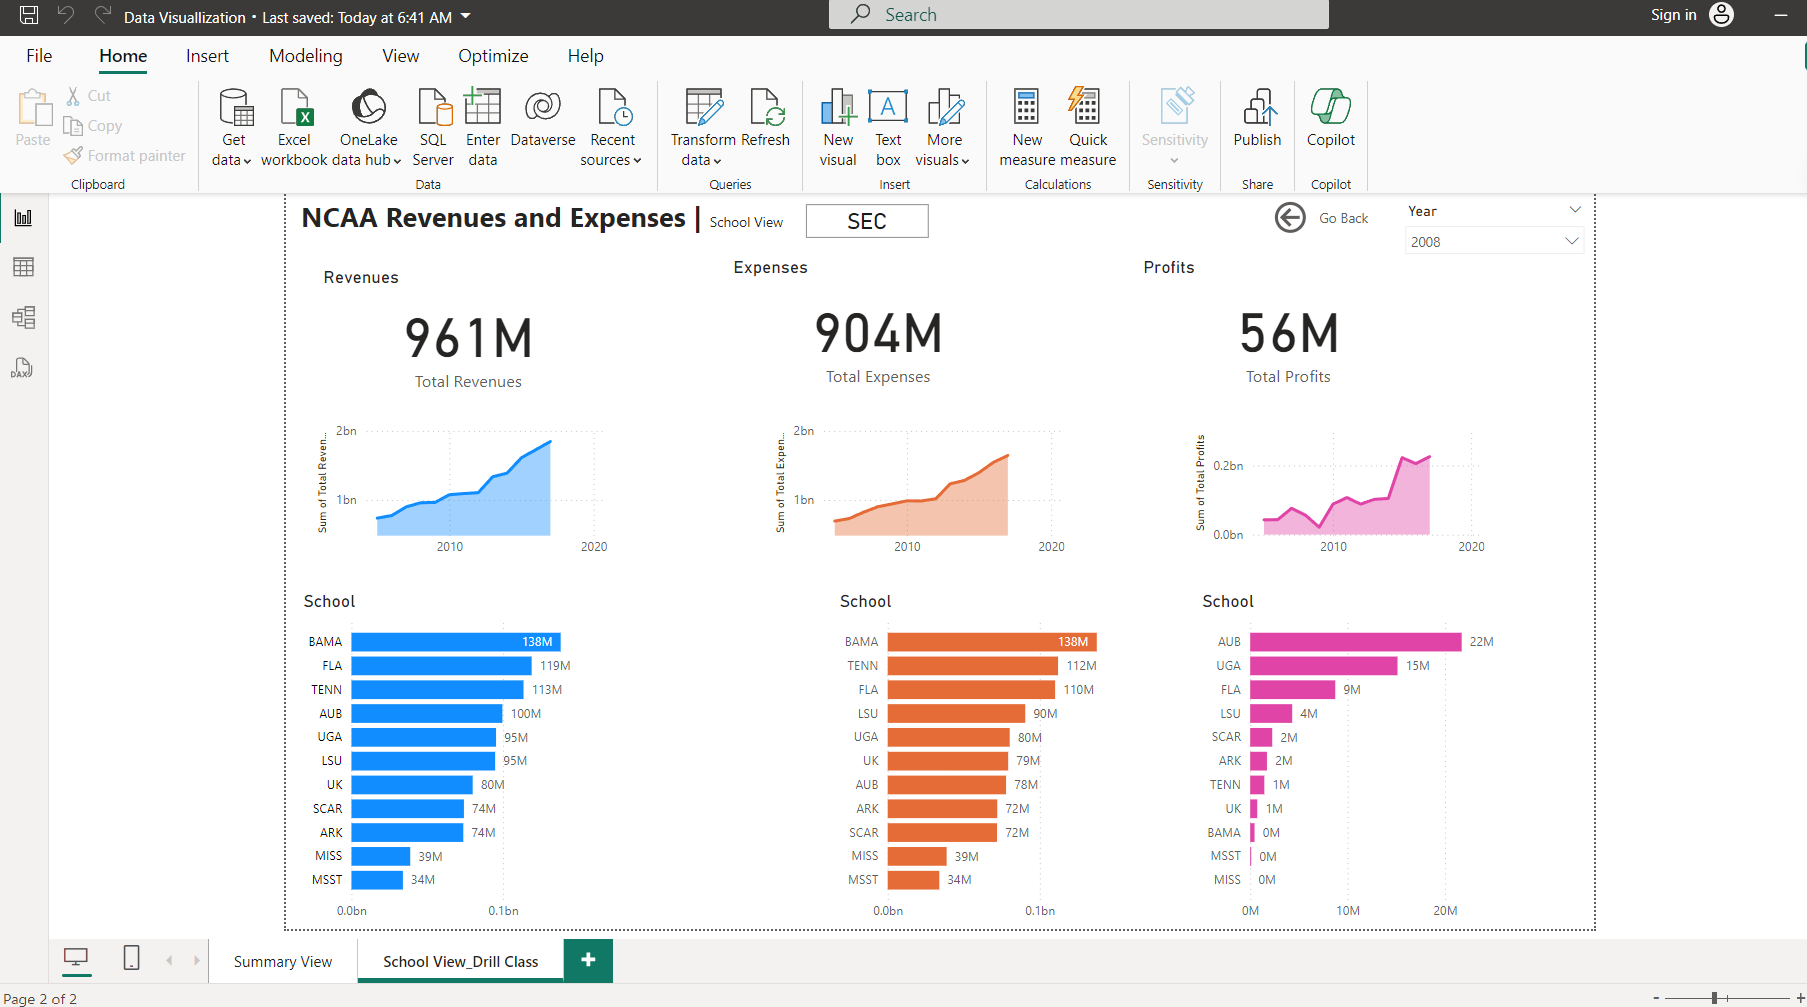The width and height of the screenshot is (1807, 1007).
Task: Click the Save icon in title bar
Action: (x=29, y=15)
